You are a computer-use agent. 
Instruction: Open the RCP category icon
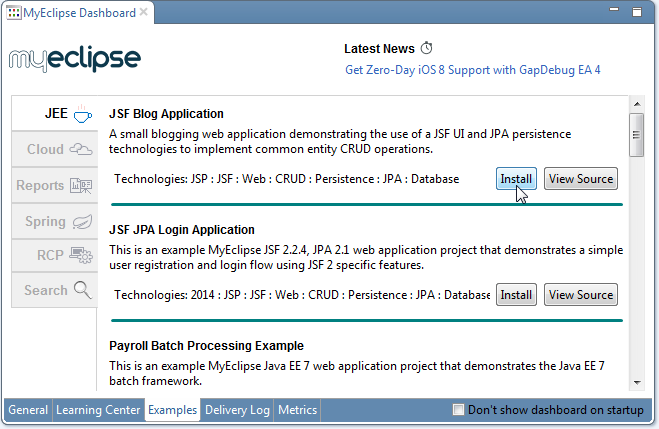point(82,255)
